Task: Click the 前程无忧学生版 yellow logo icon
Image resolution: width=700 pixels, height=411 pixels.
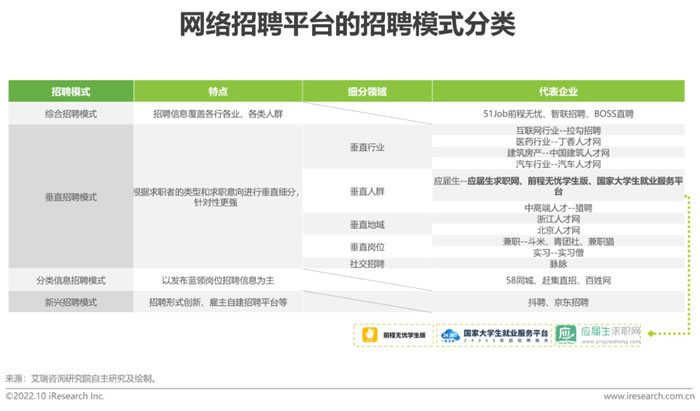Action: pos(370,335)
